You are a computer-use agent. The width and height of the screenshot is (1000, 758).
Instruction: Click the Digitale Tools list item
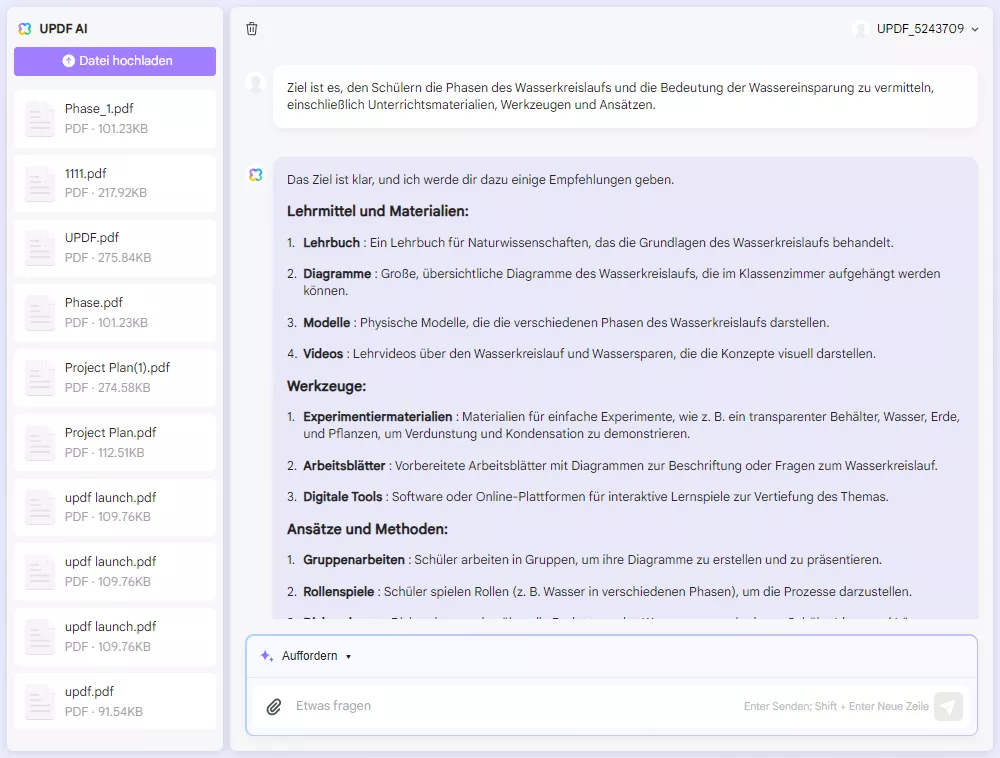pos(587,497)
